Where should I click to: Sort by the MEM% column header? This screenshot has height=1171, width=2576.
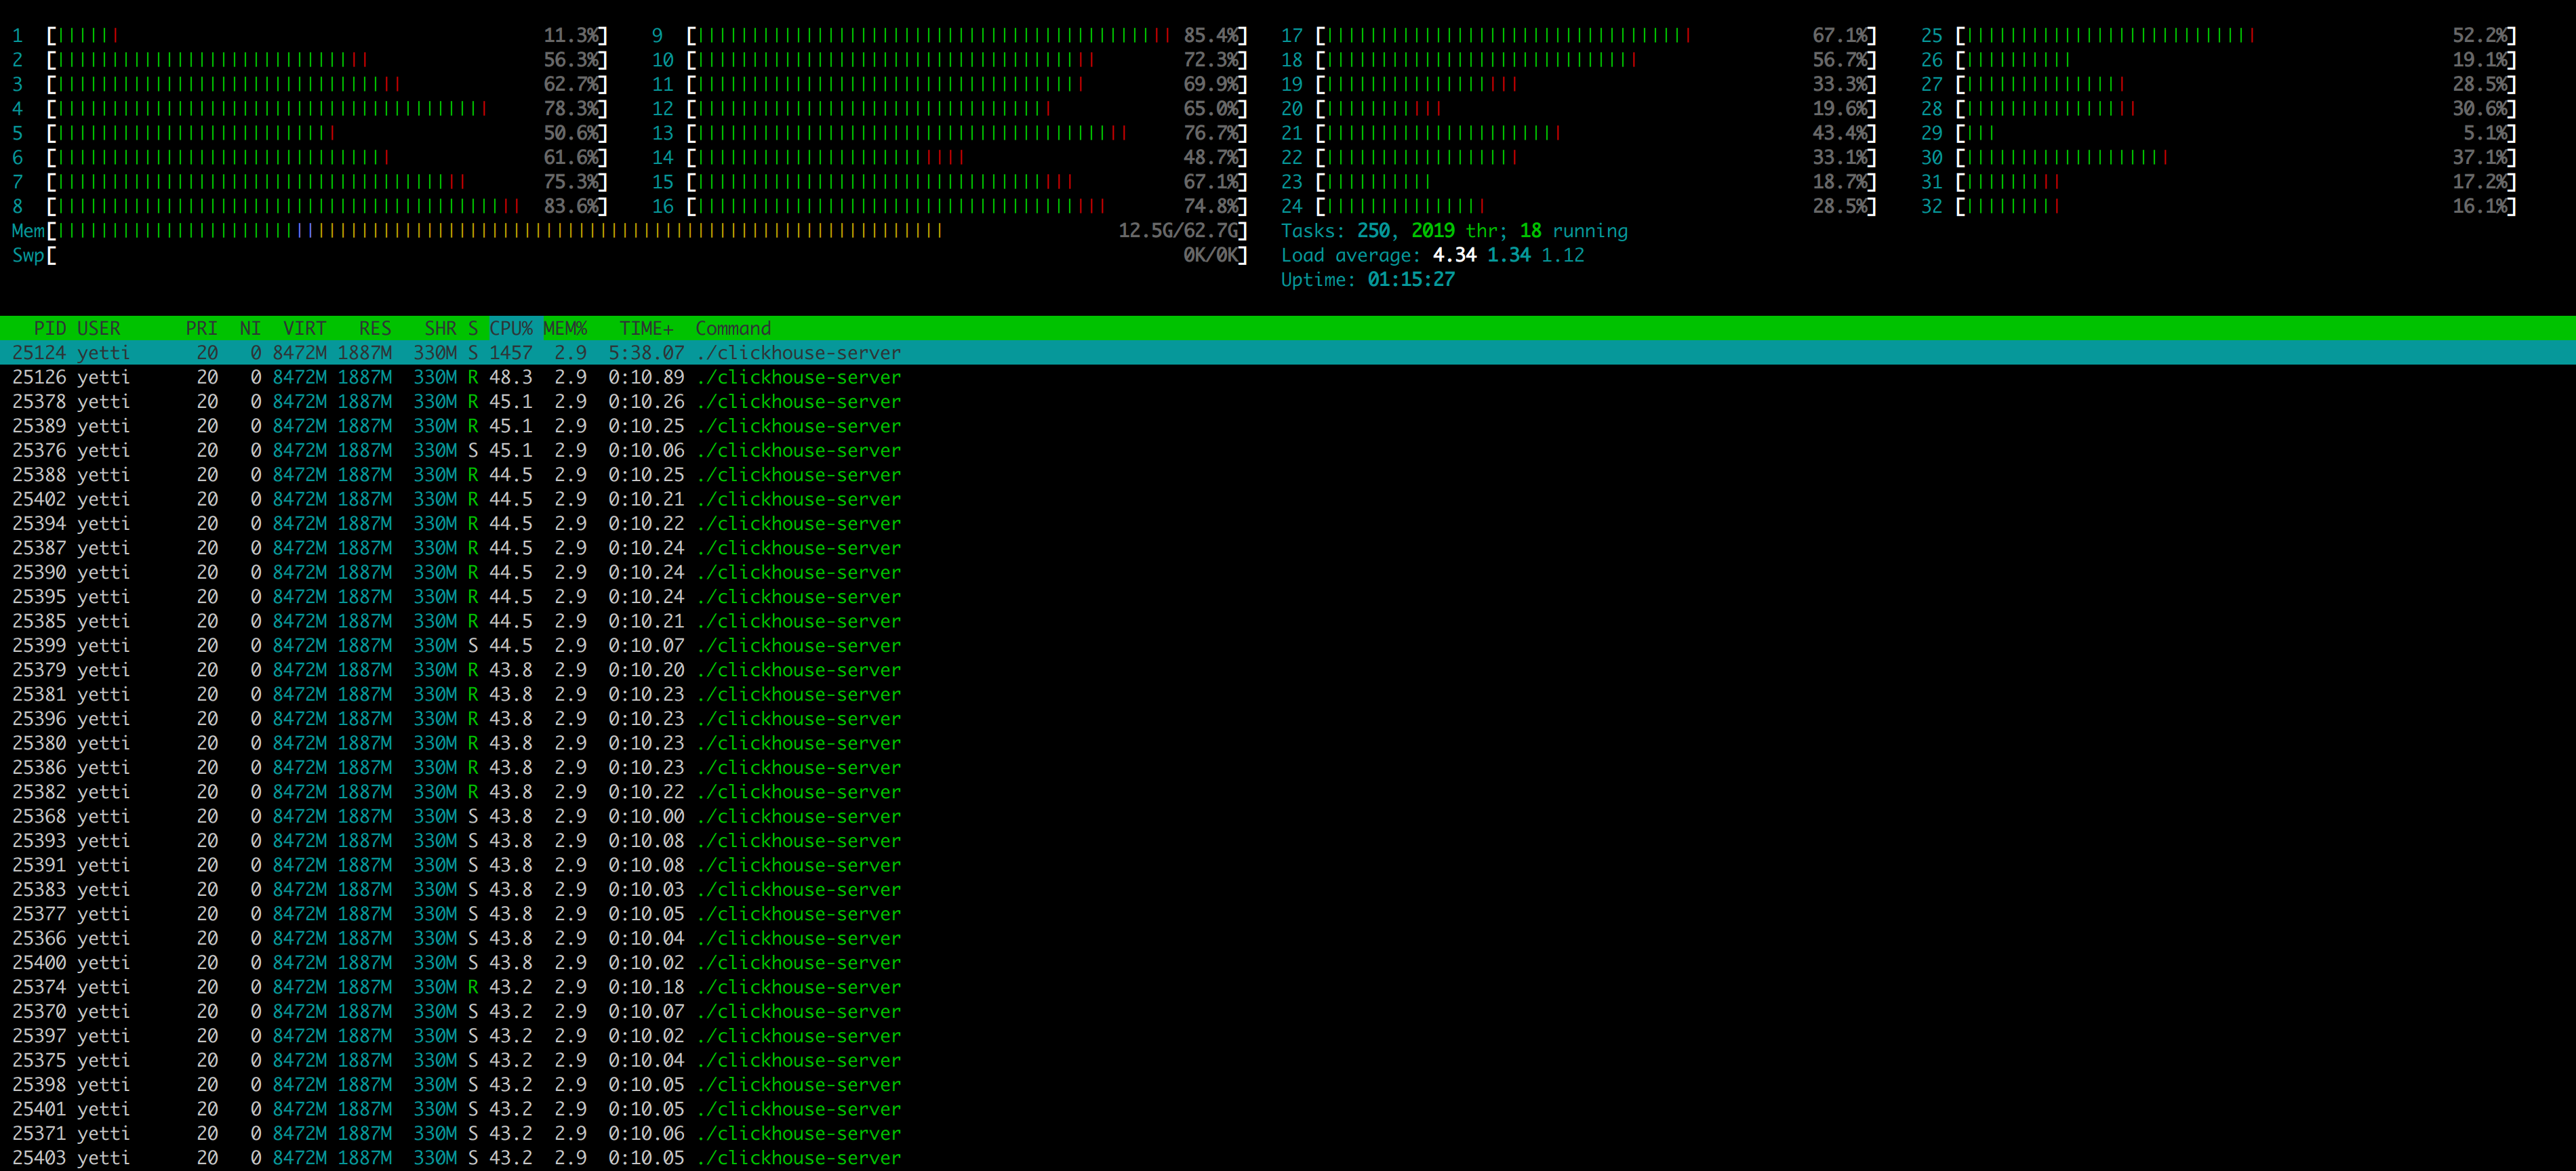565,328
